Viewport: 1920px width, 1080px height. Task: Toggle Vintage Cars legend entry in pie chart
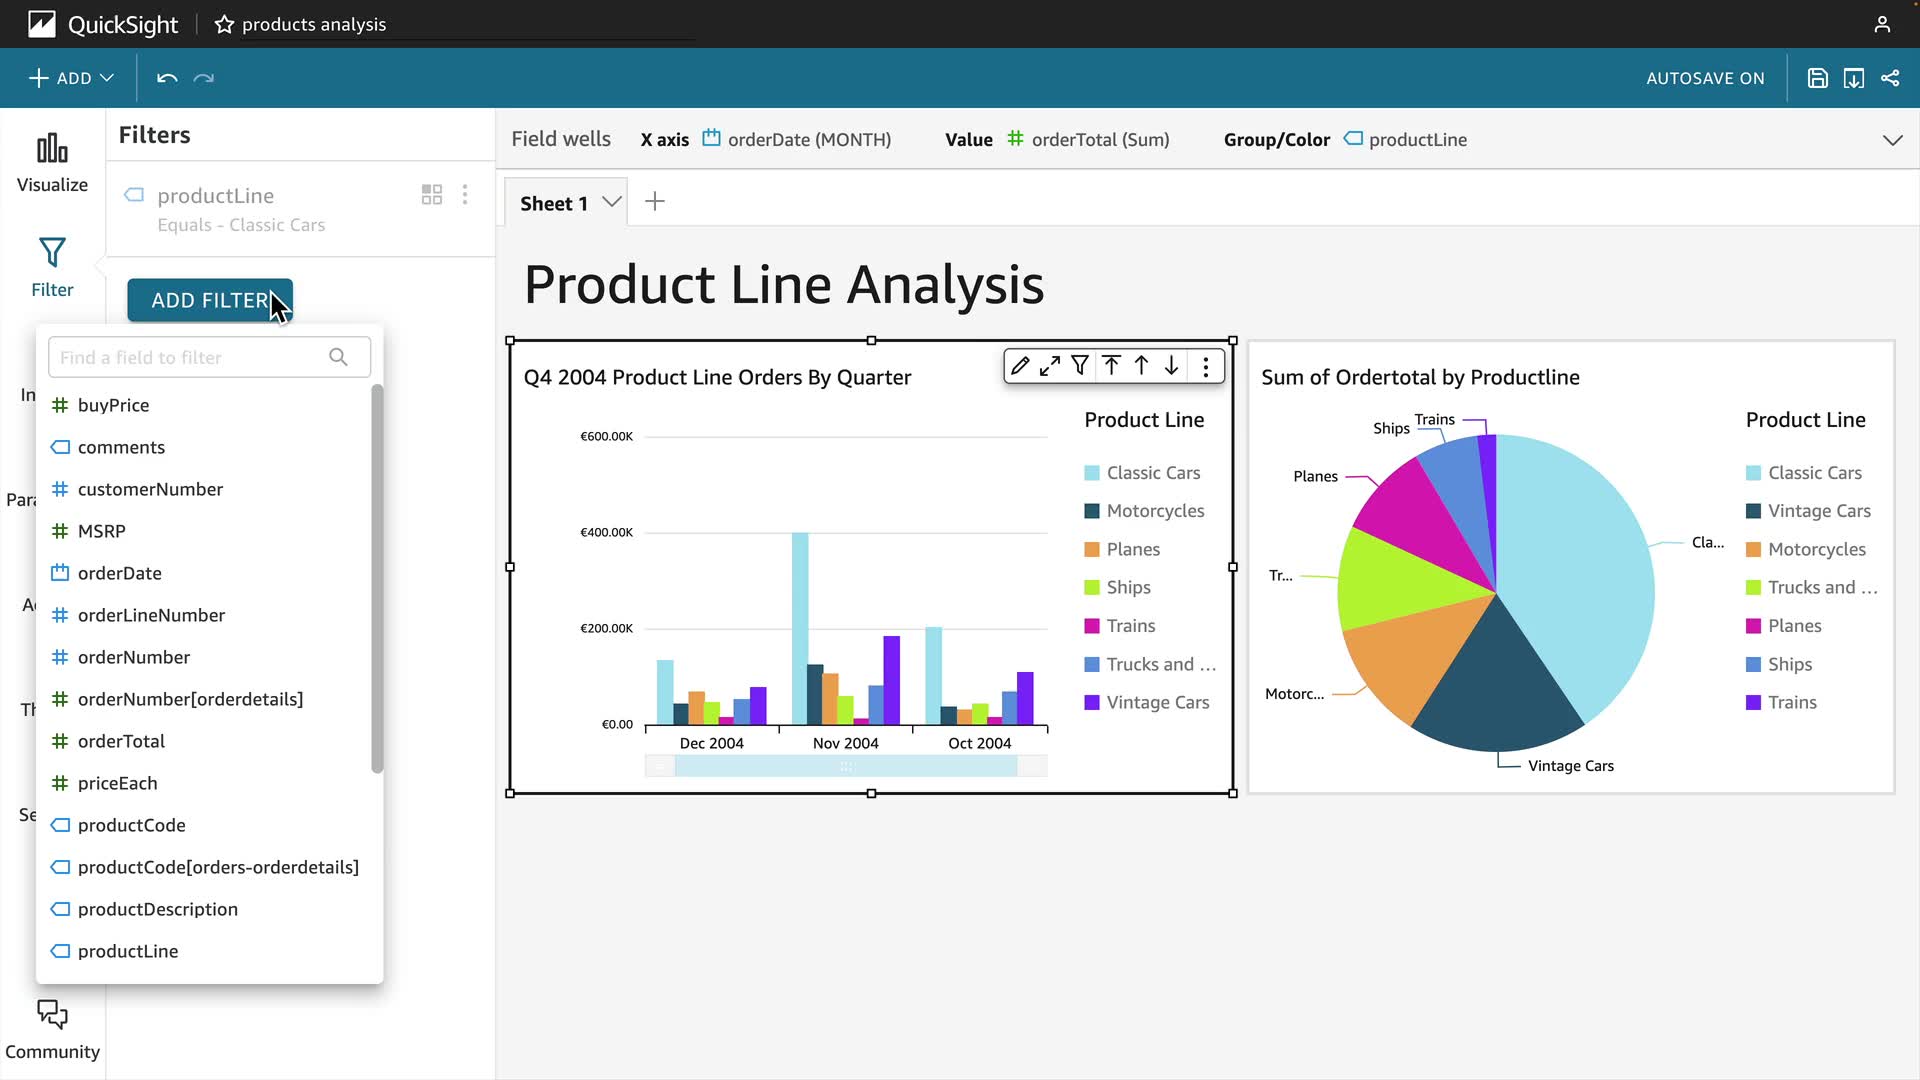coord(1818,511)
